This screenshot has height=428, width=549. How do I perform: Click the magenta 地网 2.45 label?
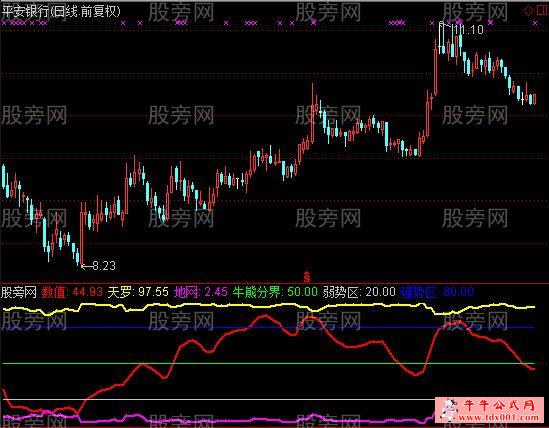tap(201, 292)
